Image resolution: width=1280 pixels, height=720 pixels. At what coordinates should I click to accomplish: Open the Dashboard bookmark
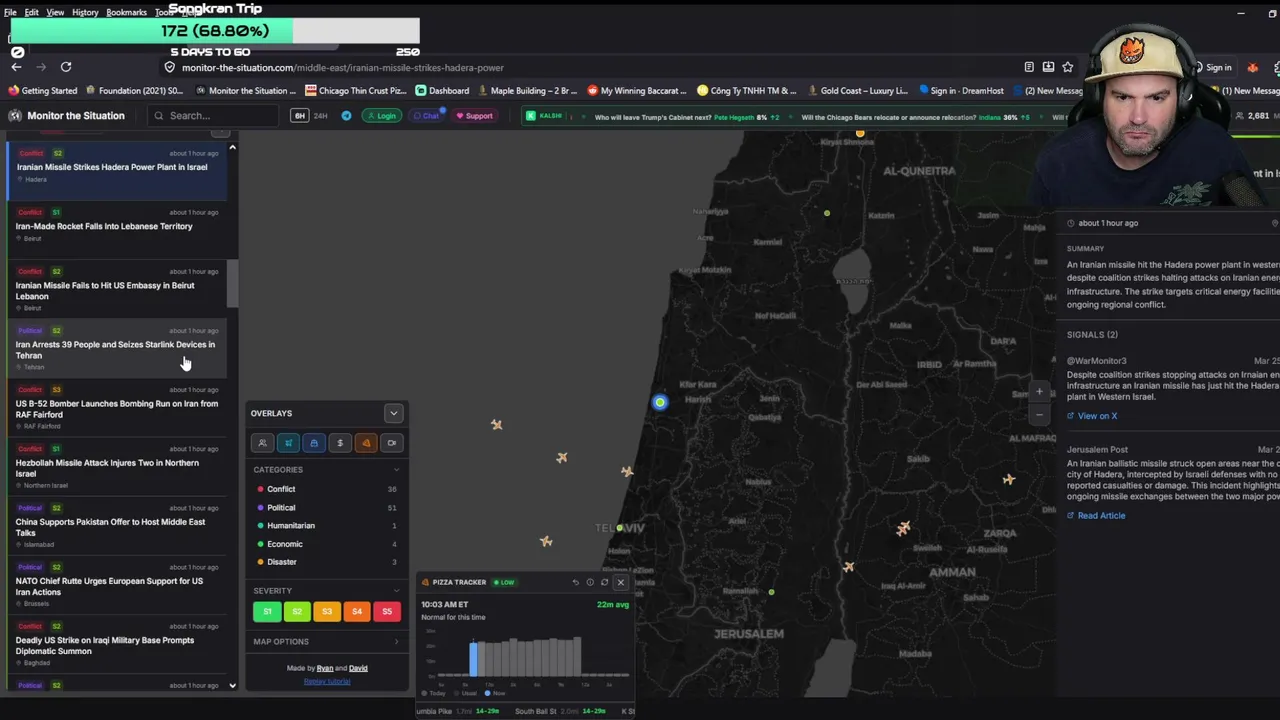(442, 91)
